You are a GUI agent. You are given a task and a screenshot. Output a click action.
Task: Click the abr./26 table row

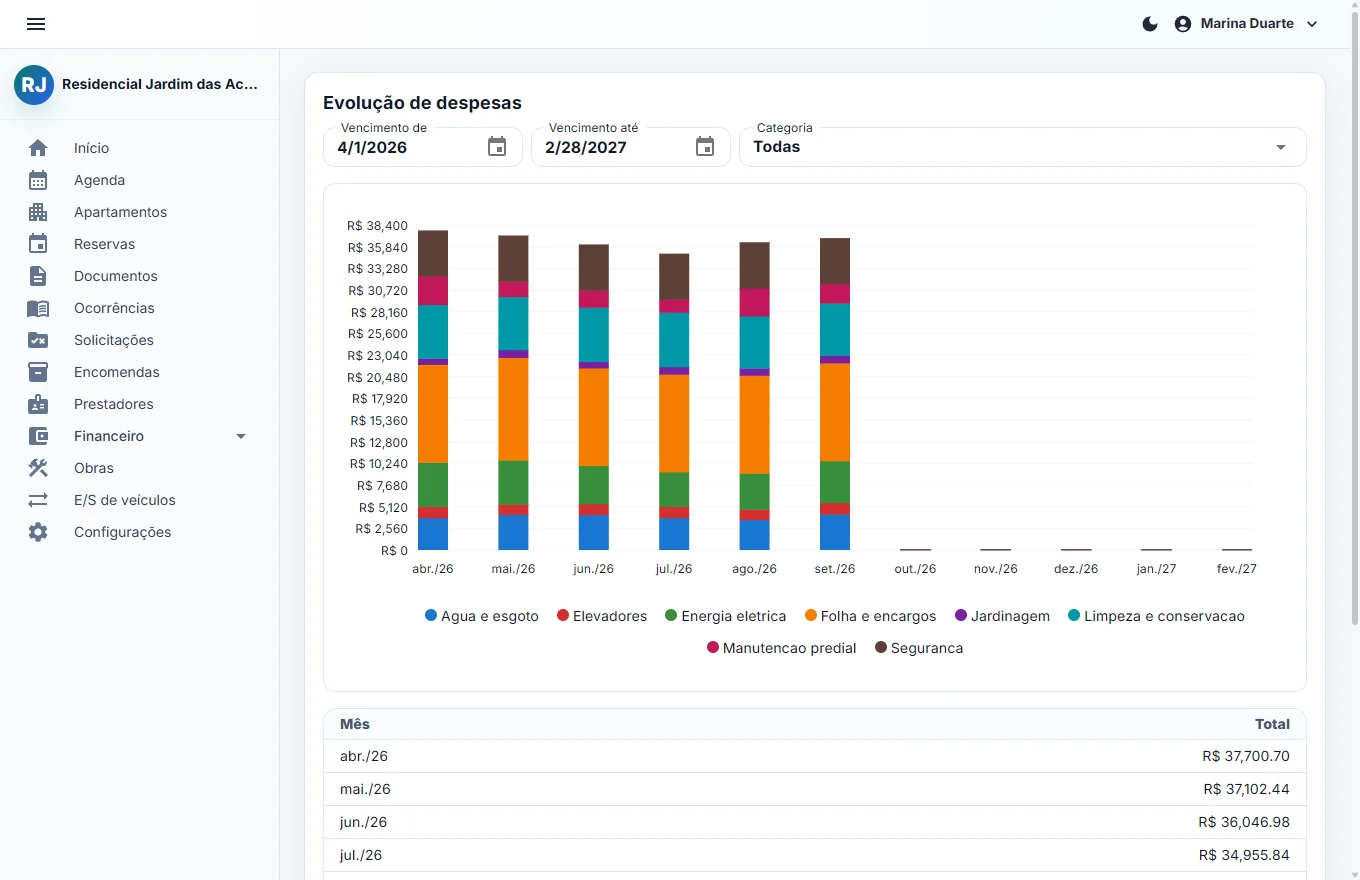[815, 757]
